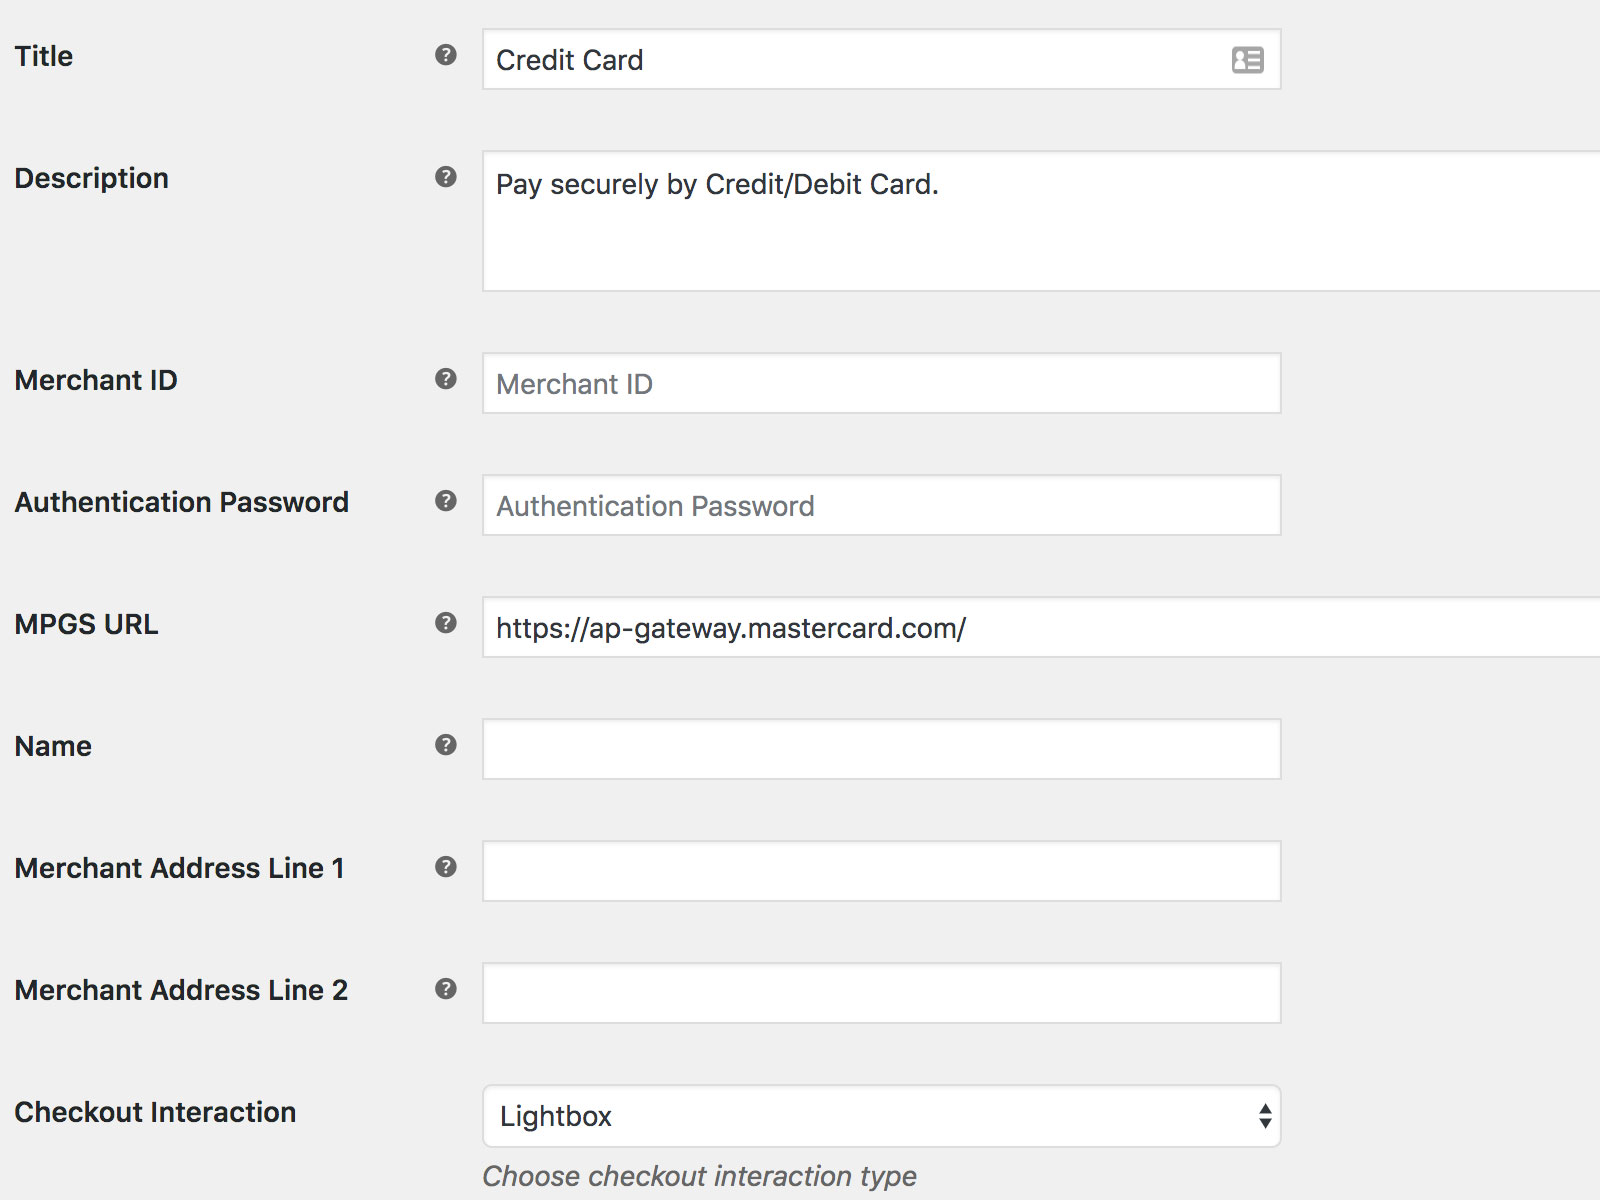Click the Title label
Screen dimensions: 1600x1200
coord(44,56)
